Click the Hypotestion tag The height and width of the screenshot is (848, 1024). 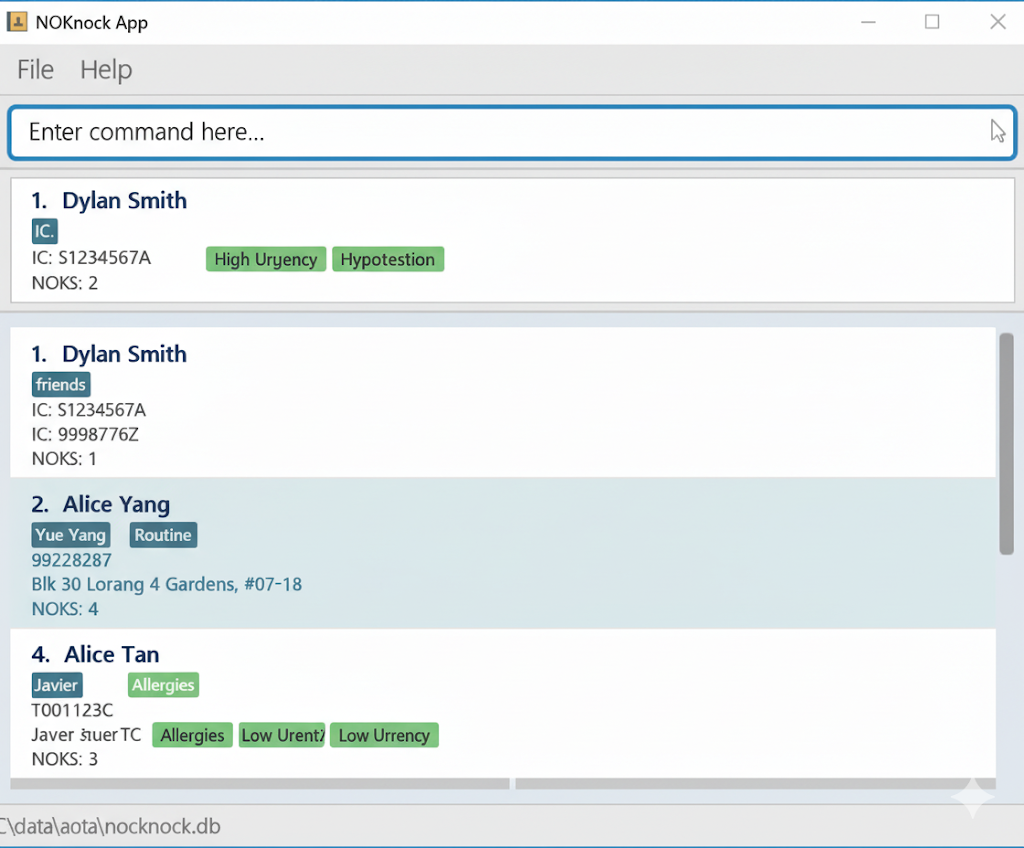point(388,260)
